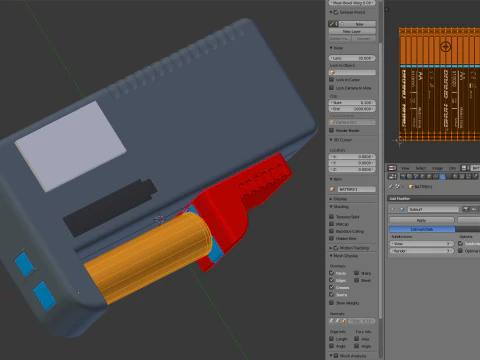Open the Render properties tab
The height and width of the screenshot is (360, 480).
403,176
